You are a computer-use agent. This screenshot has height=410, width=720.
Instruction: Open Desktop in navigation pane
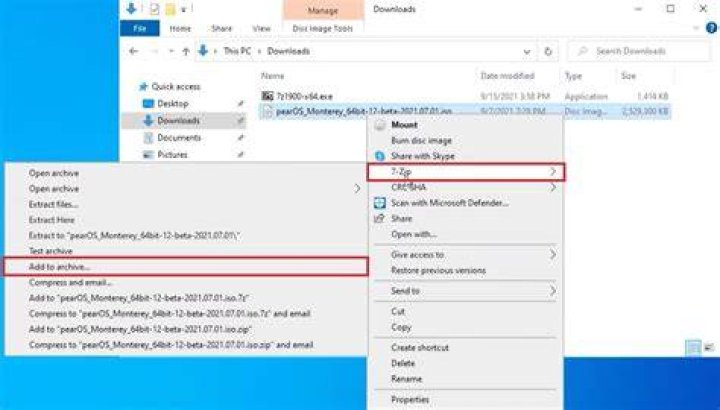click(173, 104)
